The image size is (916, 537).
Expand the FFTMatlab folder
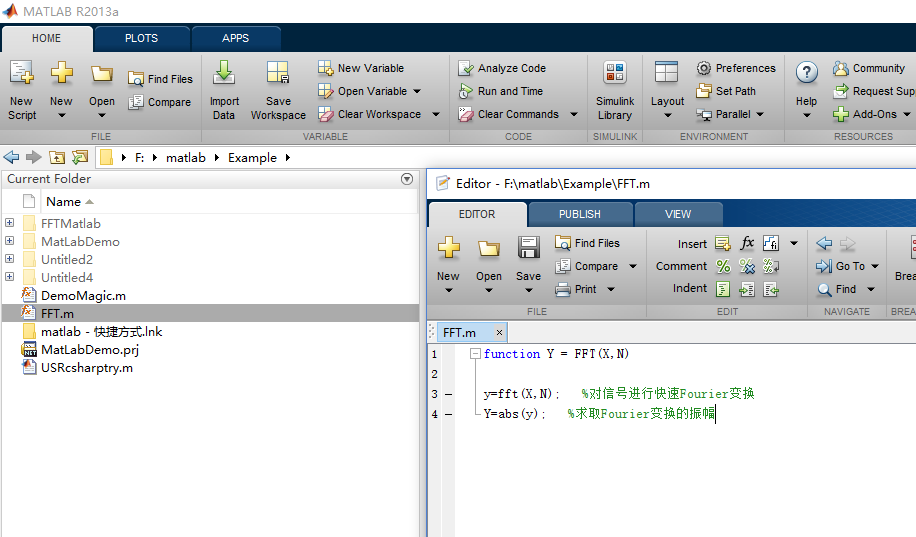click(x=9, y=223)
